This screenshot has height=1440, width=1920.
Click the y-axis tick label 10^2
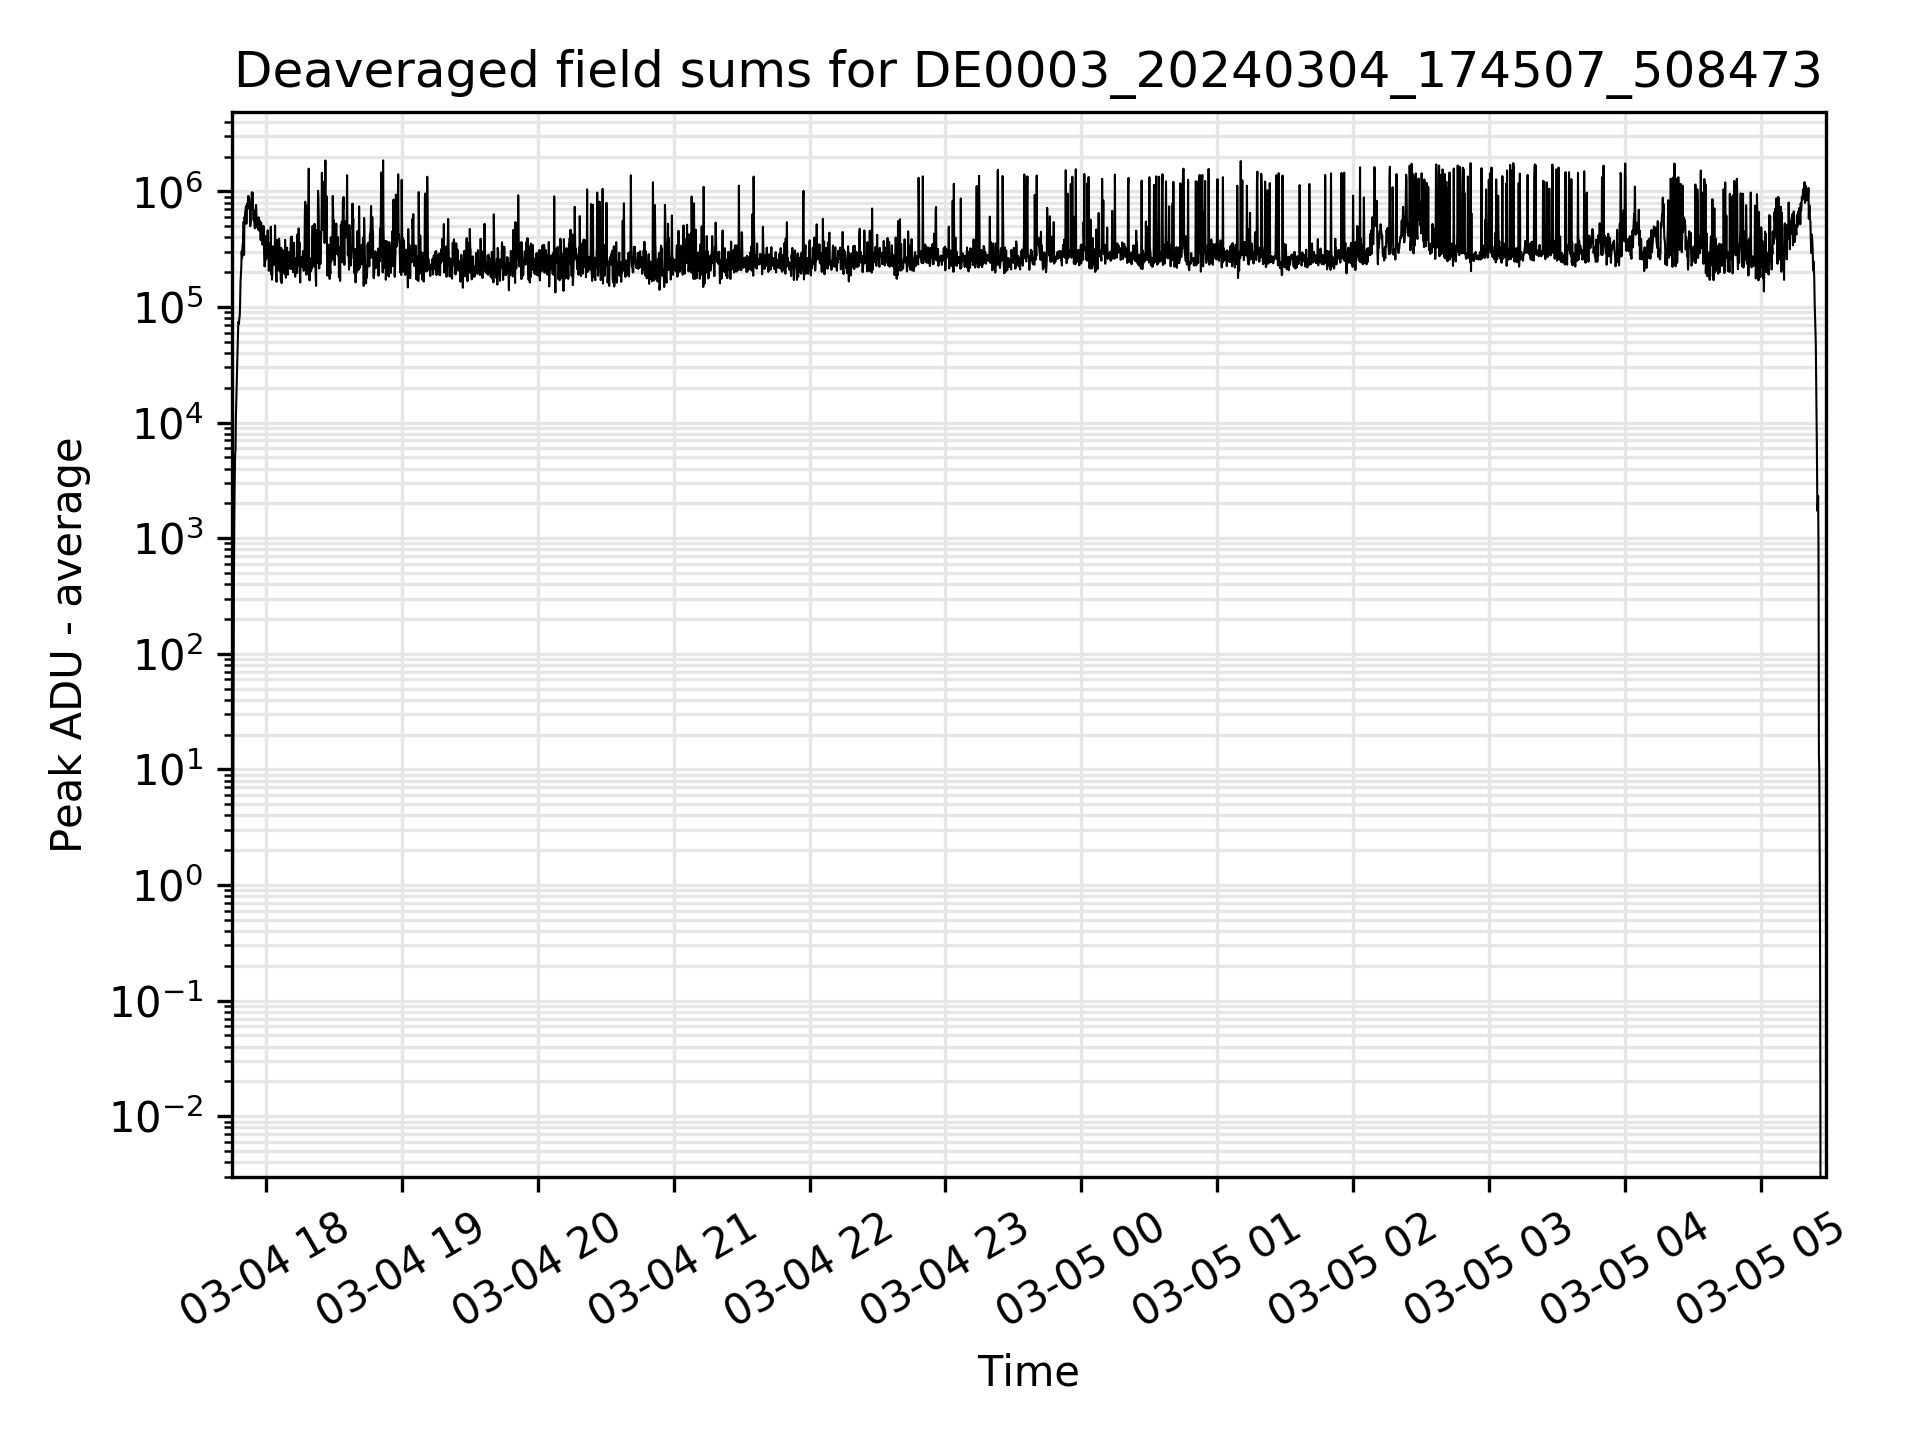click(168, 654)
